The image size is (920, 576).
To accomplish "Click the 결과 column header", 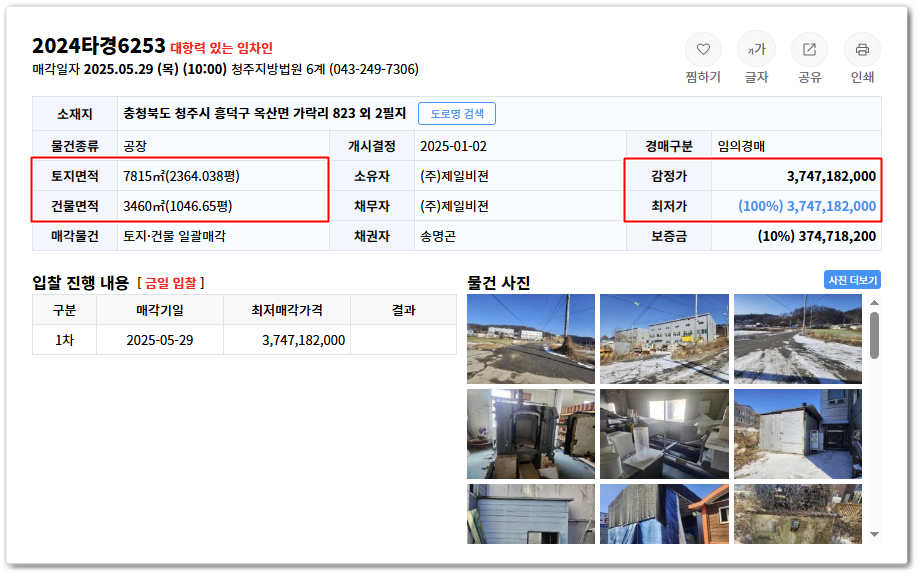I will coord(404,310).
